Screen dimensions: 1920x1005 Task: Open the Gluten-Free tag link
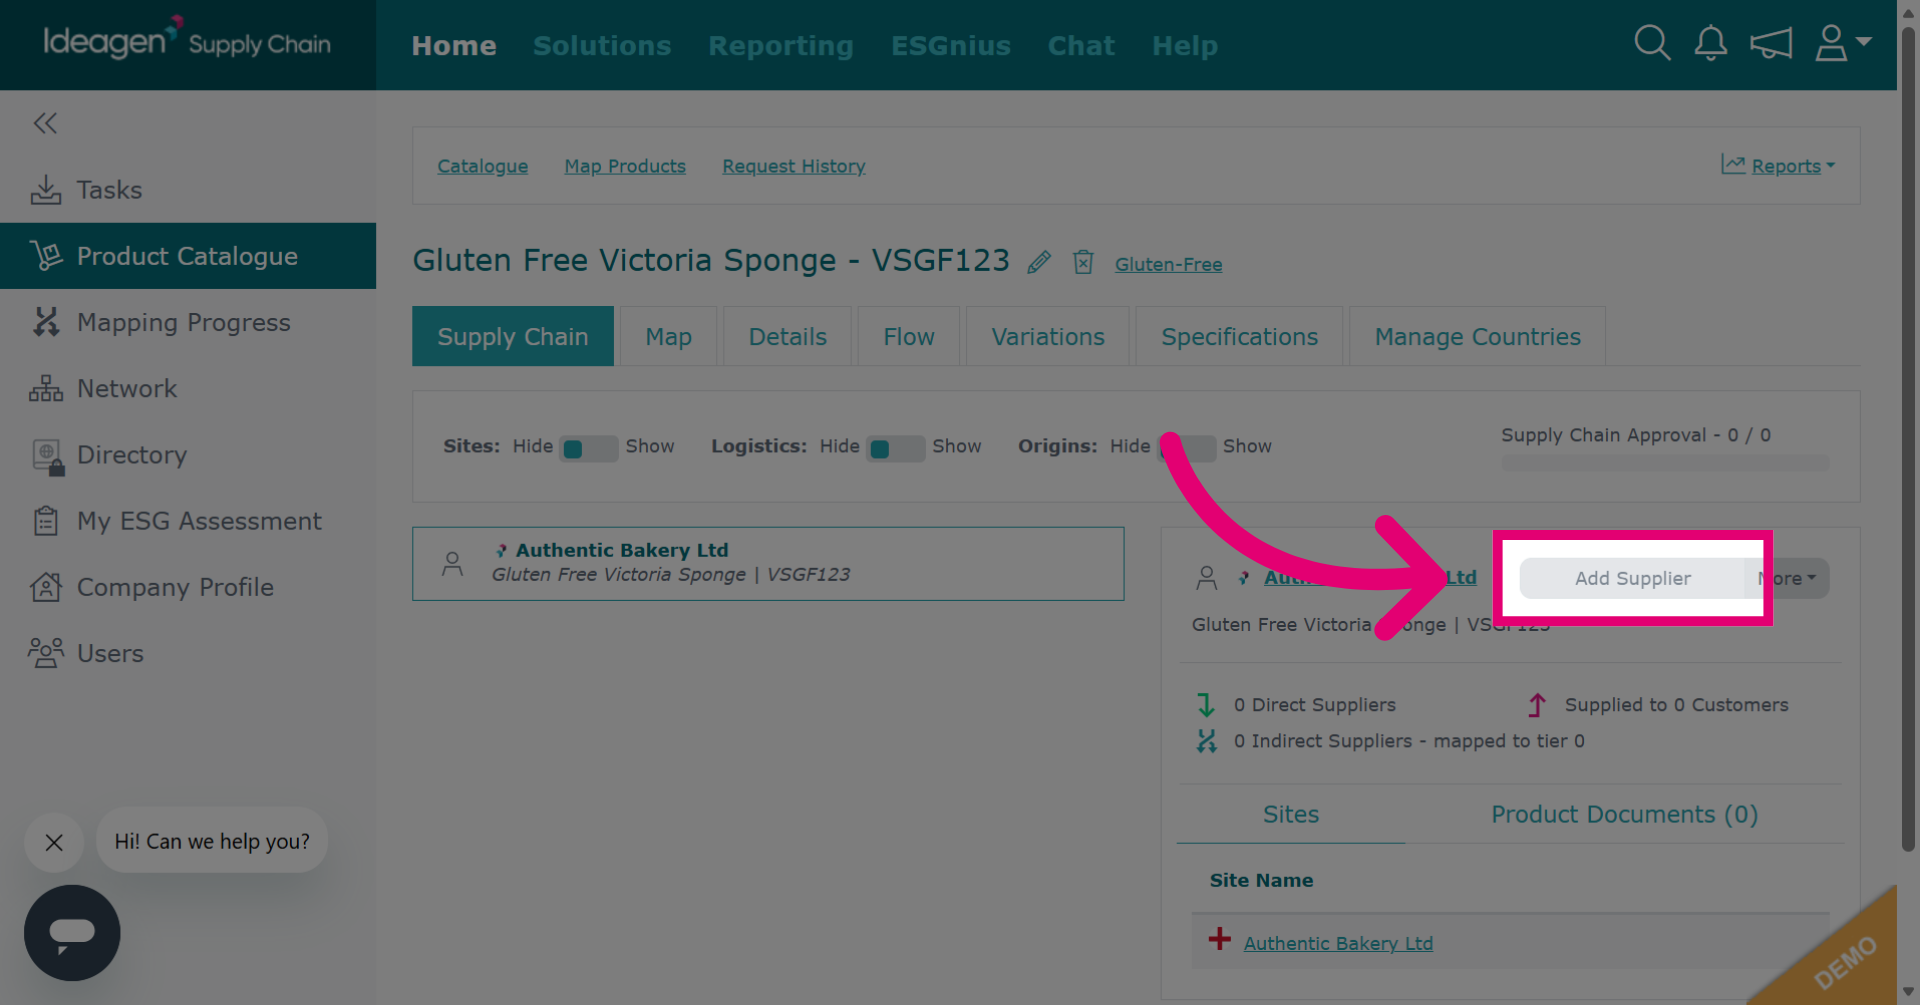pyautogui.click(x=1168, y=264)
